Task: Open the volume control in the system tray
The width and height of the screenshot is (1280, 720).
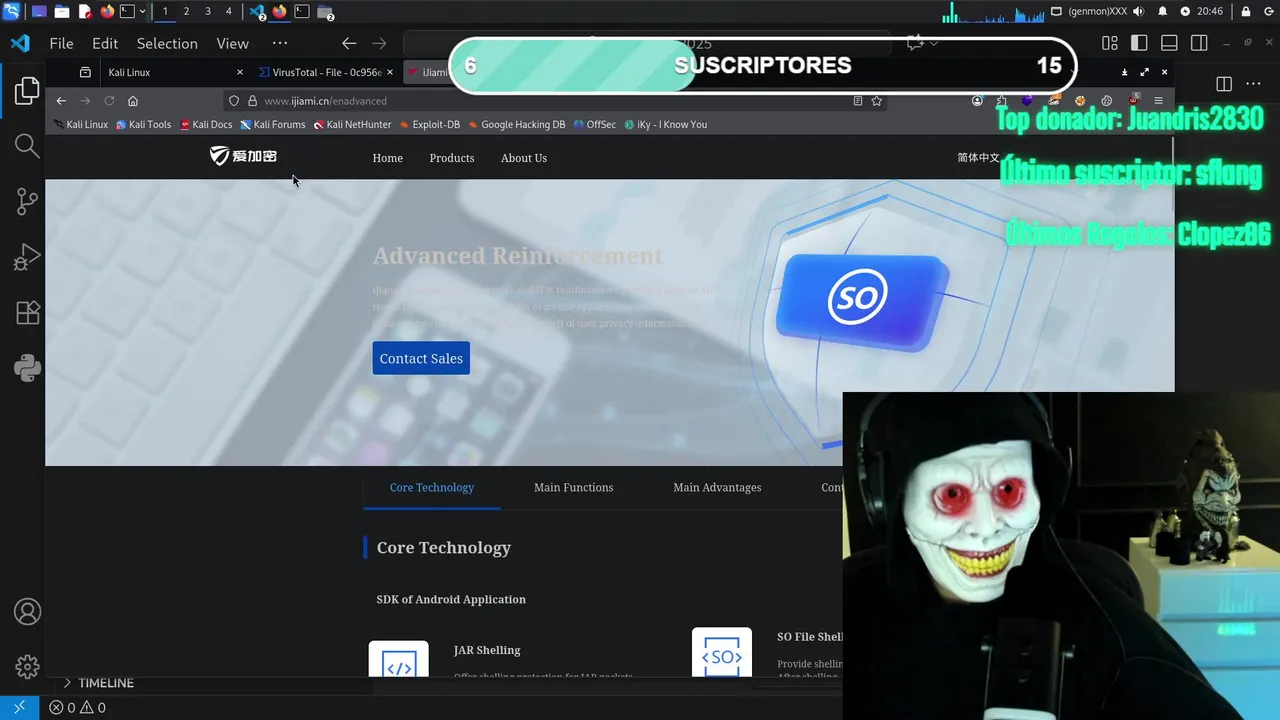Action: (1139, 12)
